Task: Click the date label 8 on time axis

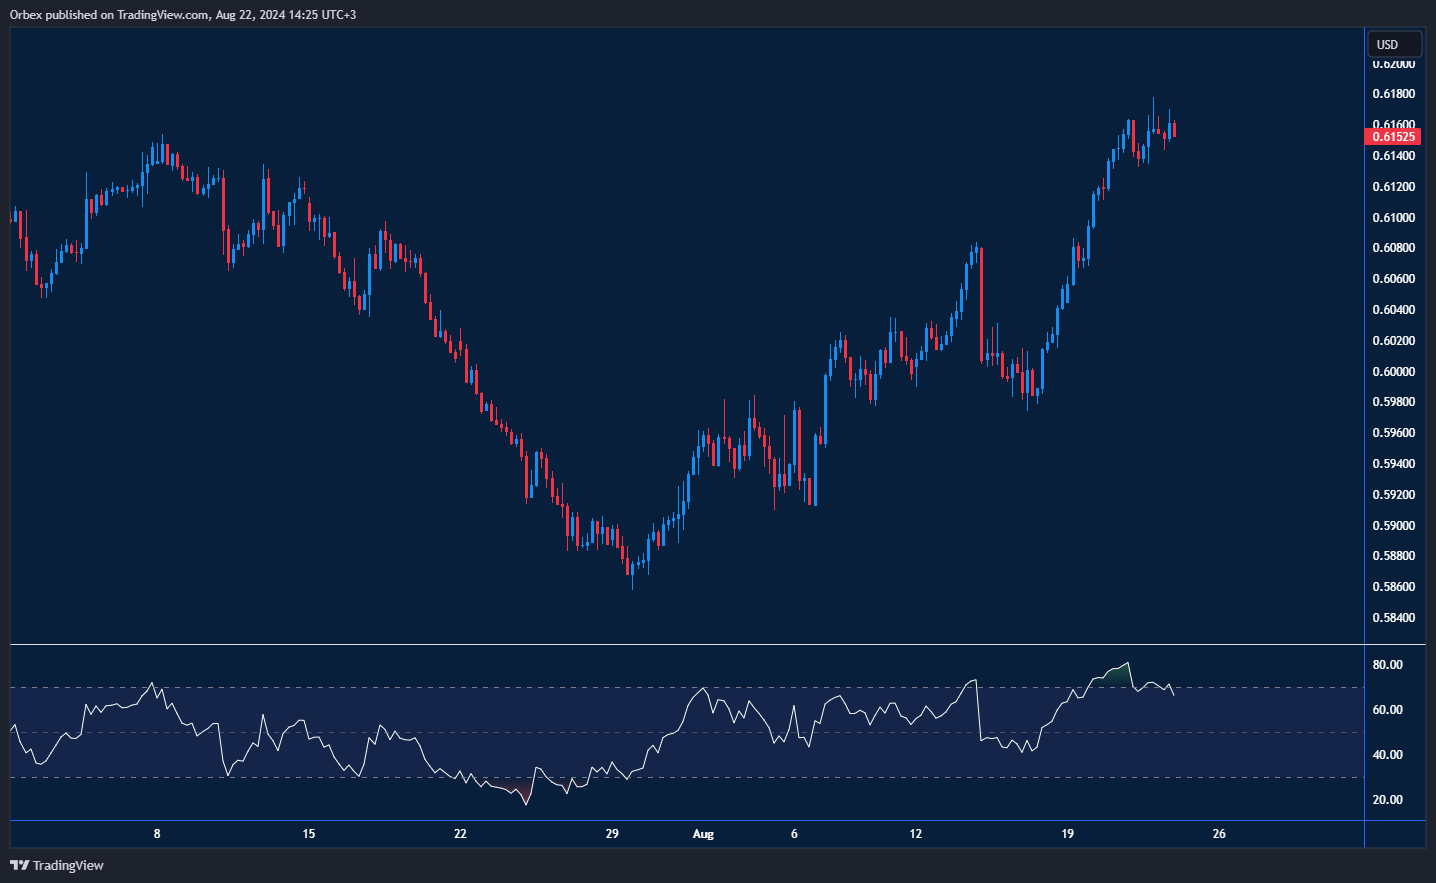Action: tap(157, 834)
